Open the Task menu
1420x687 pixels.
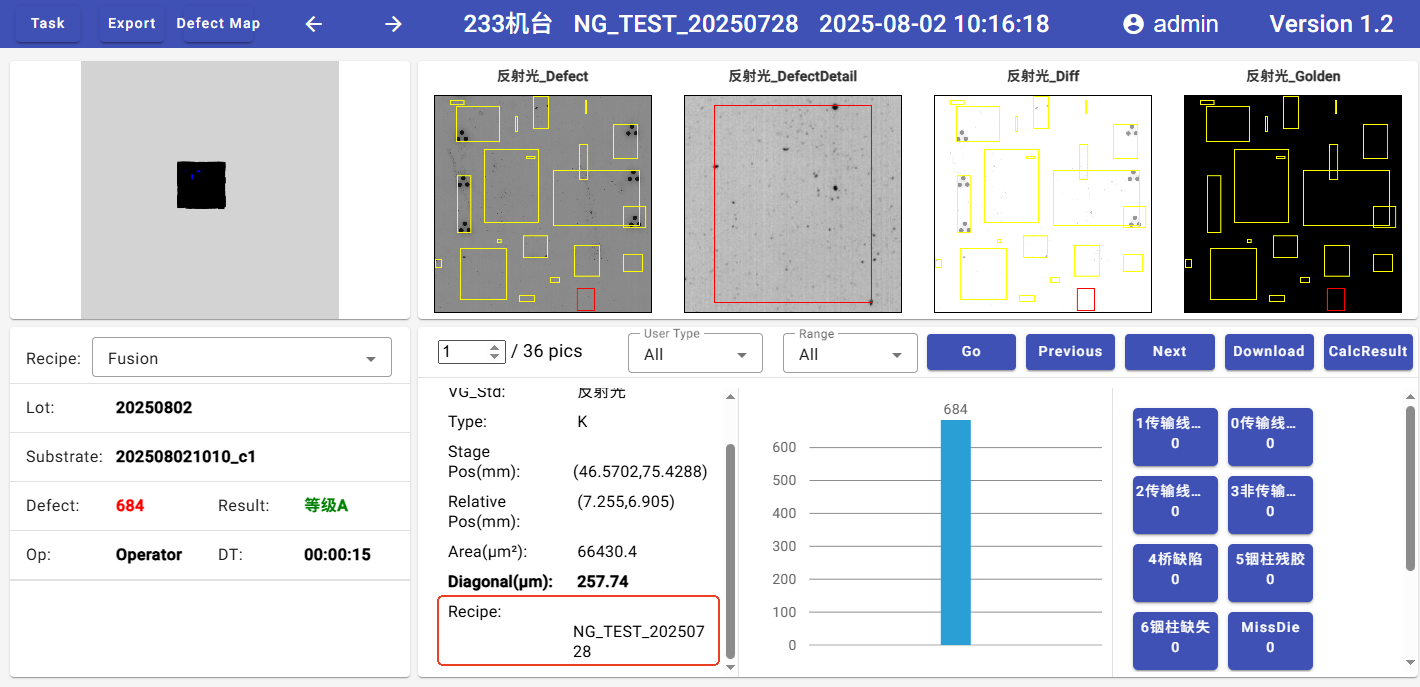click(x=47, y=23)
